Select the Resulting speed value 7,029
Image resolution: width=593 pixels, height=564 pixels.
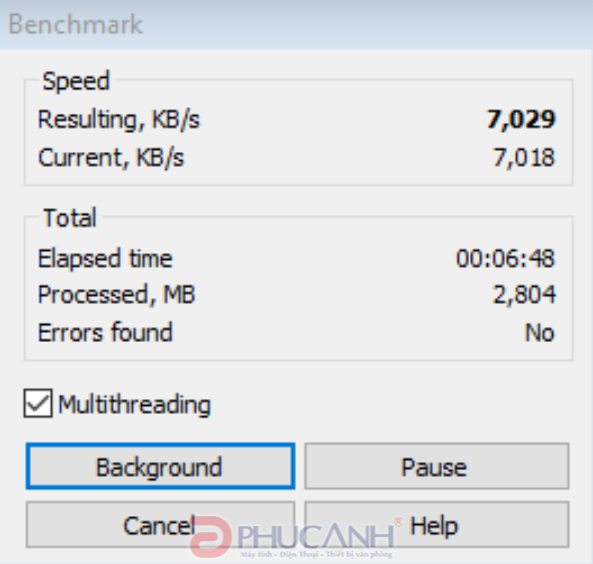pos(521,120)
